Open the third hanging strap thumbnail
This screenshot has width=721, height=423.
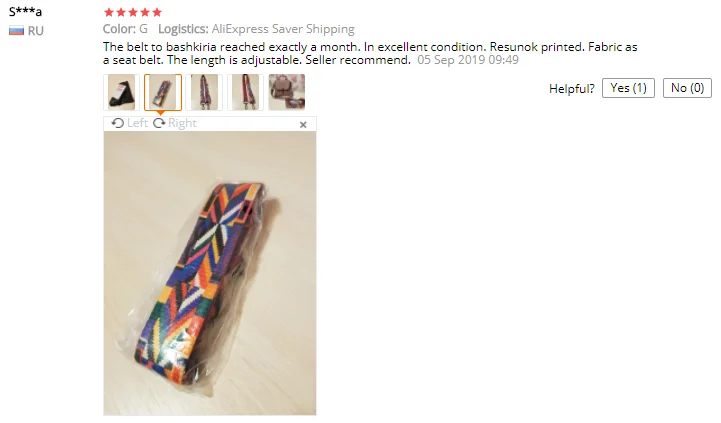click(x=204, y=92)
